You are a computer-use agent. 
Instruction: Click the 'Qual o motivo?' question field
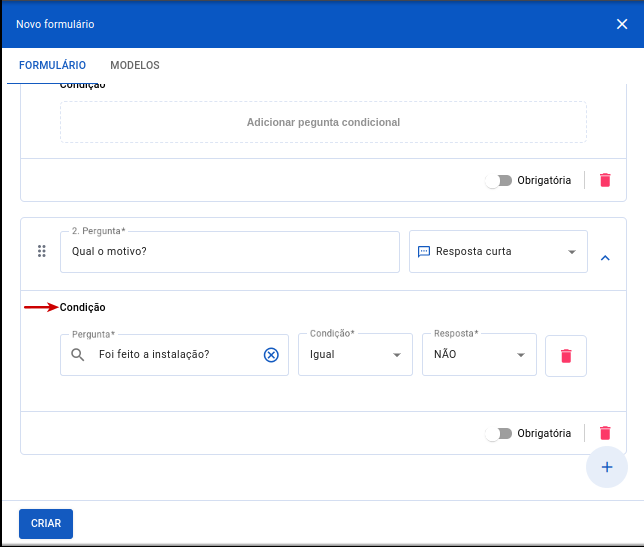point(230,252)
